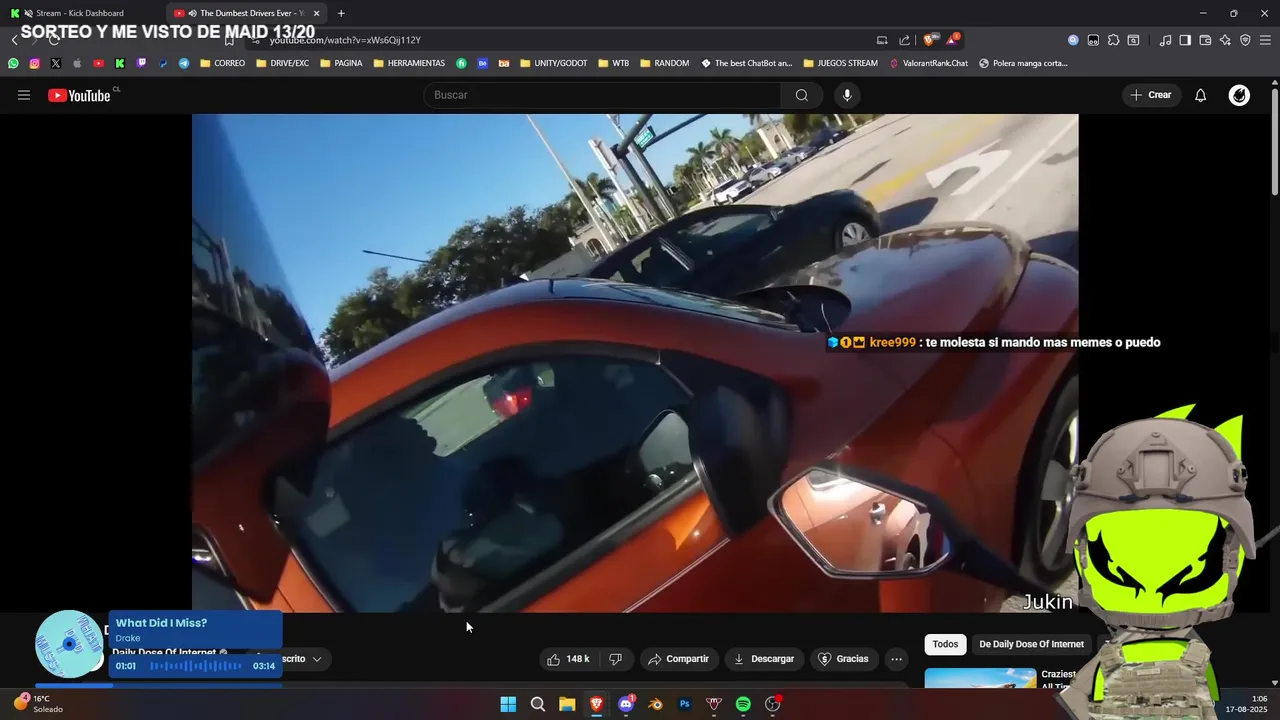Open Spotify from the Windows taskbar
The width and height of the screenshot is (1280, 720).
743,704
